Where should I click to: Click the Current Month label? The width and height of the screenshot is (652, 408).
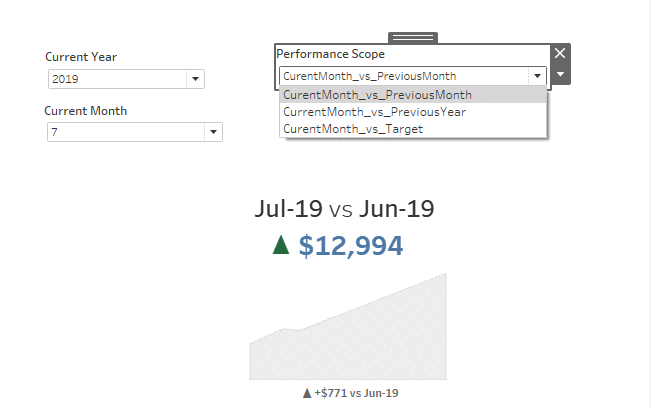(x=86, y=111)
